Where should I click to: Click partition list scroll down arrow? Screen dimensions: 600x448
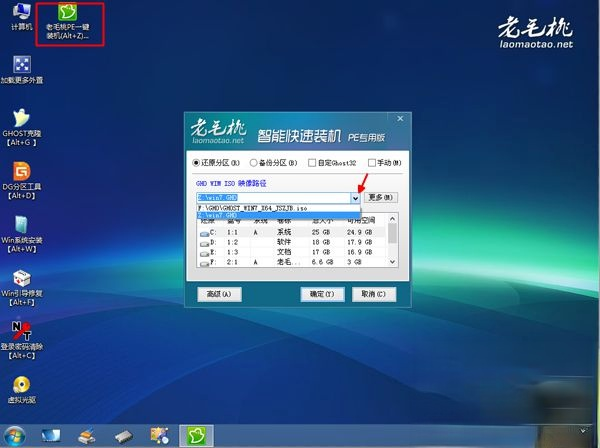coord(392,262)
